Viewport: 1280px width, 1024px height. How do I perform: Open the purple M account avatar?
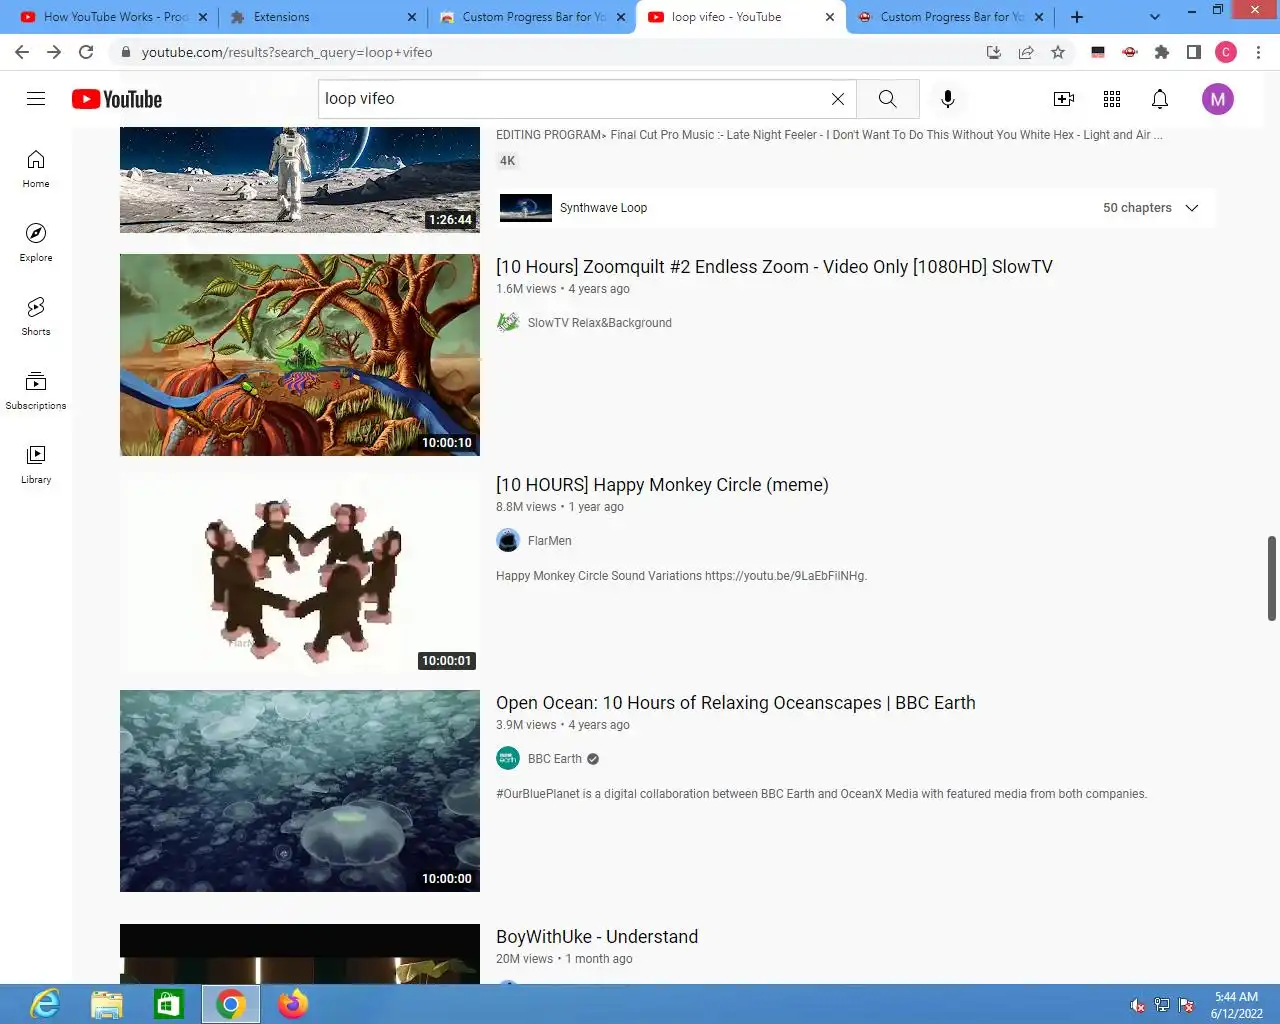tap(1217, 99)
